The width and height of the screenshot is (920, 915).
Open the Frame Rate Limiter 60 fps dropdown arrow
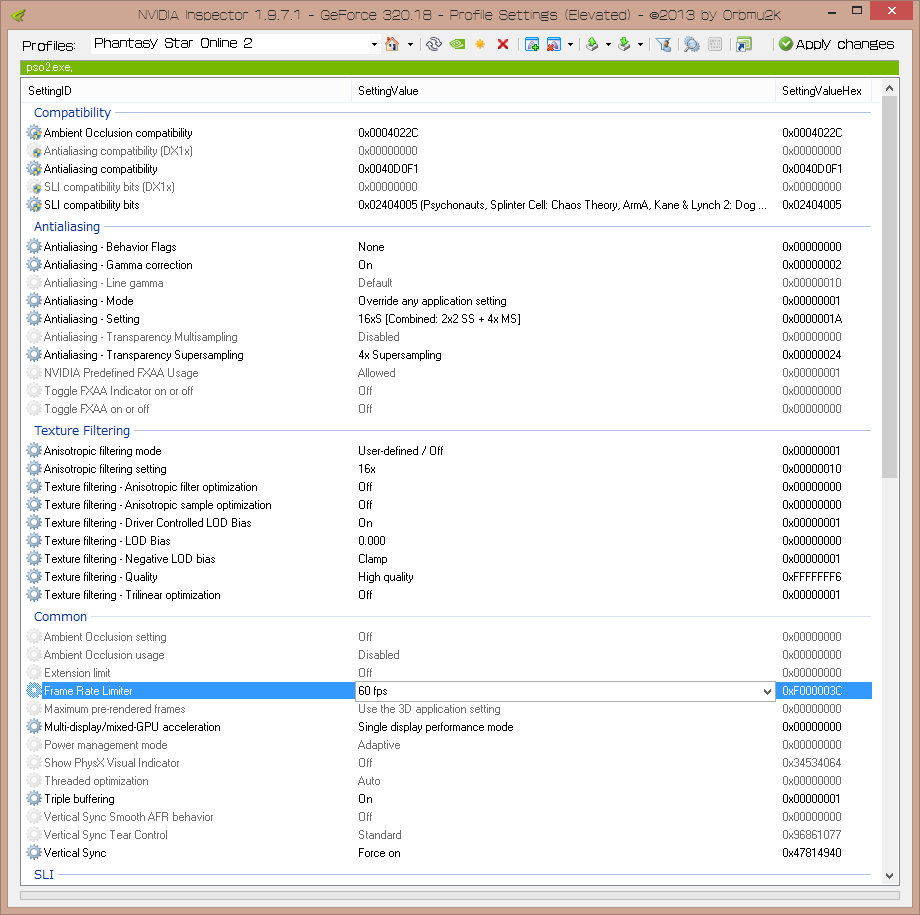click(x=767, y=691)
